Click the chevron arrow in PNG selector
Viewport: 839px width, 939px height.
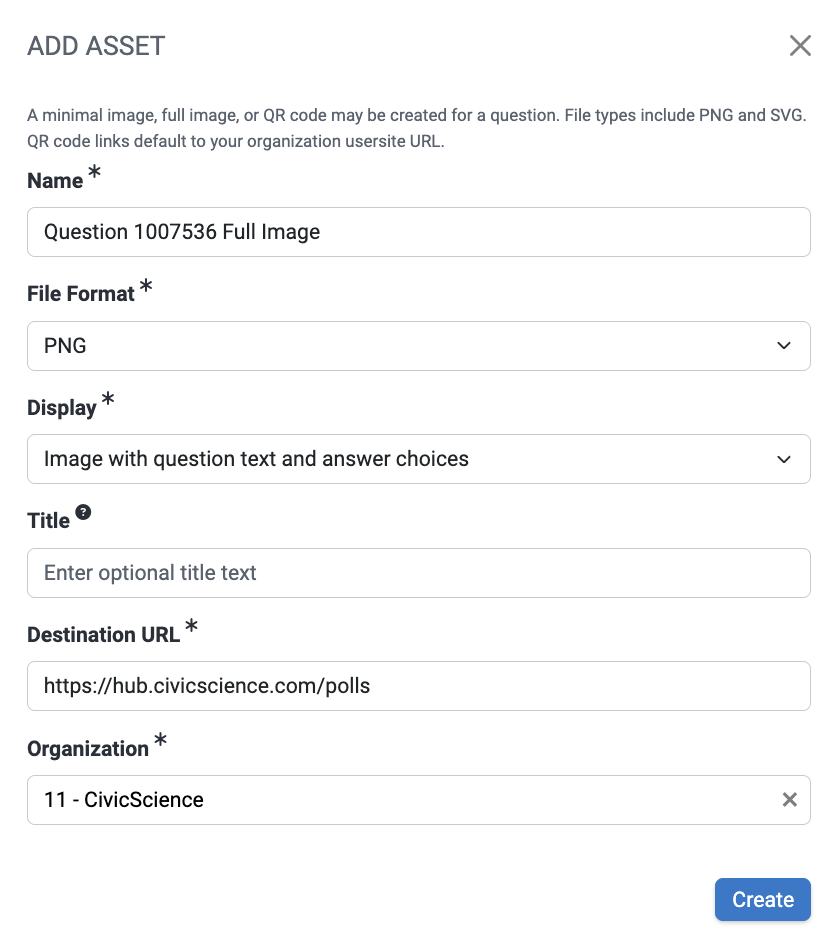783,346
